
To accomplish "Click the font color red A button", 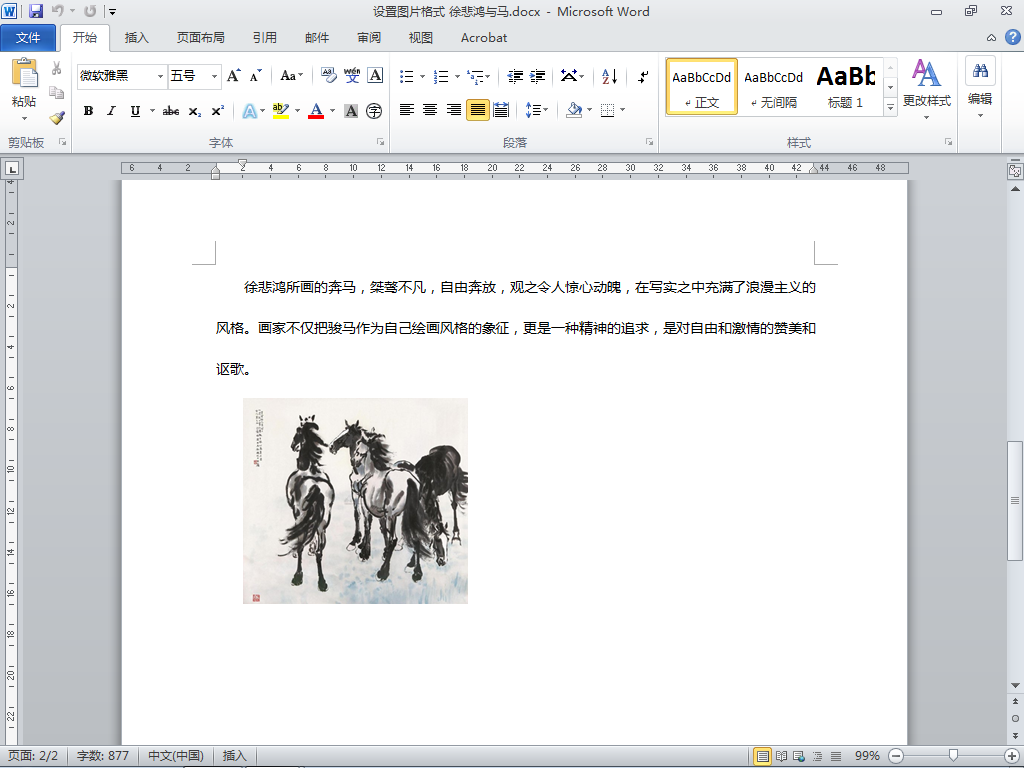I will click(x=316, y=111).
